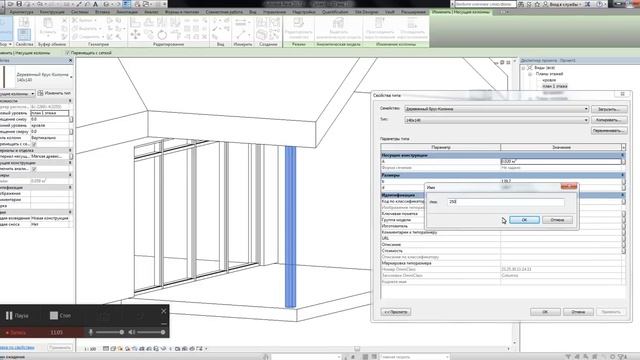The height and width of the screenshot is (360, 640).
Task: Click the 1:100 view scale in view control bar
Action: point(90,349)
